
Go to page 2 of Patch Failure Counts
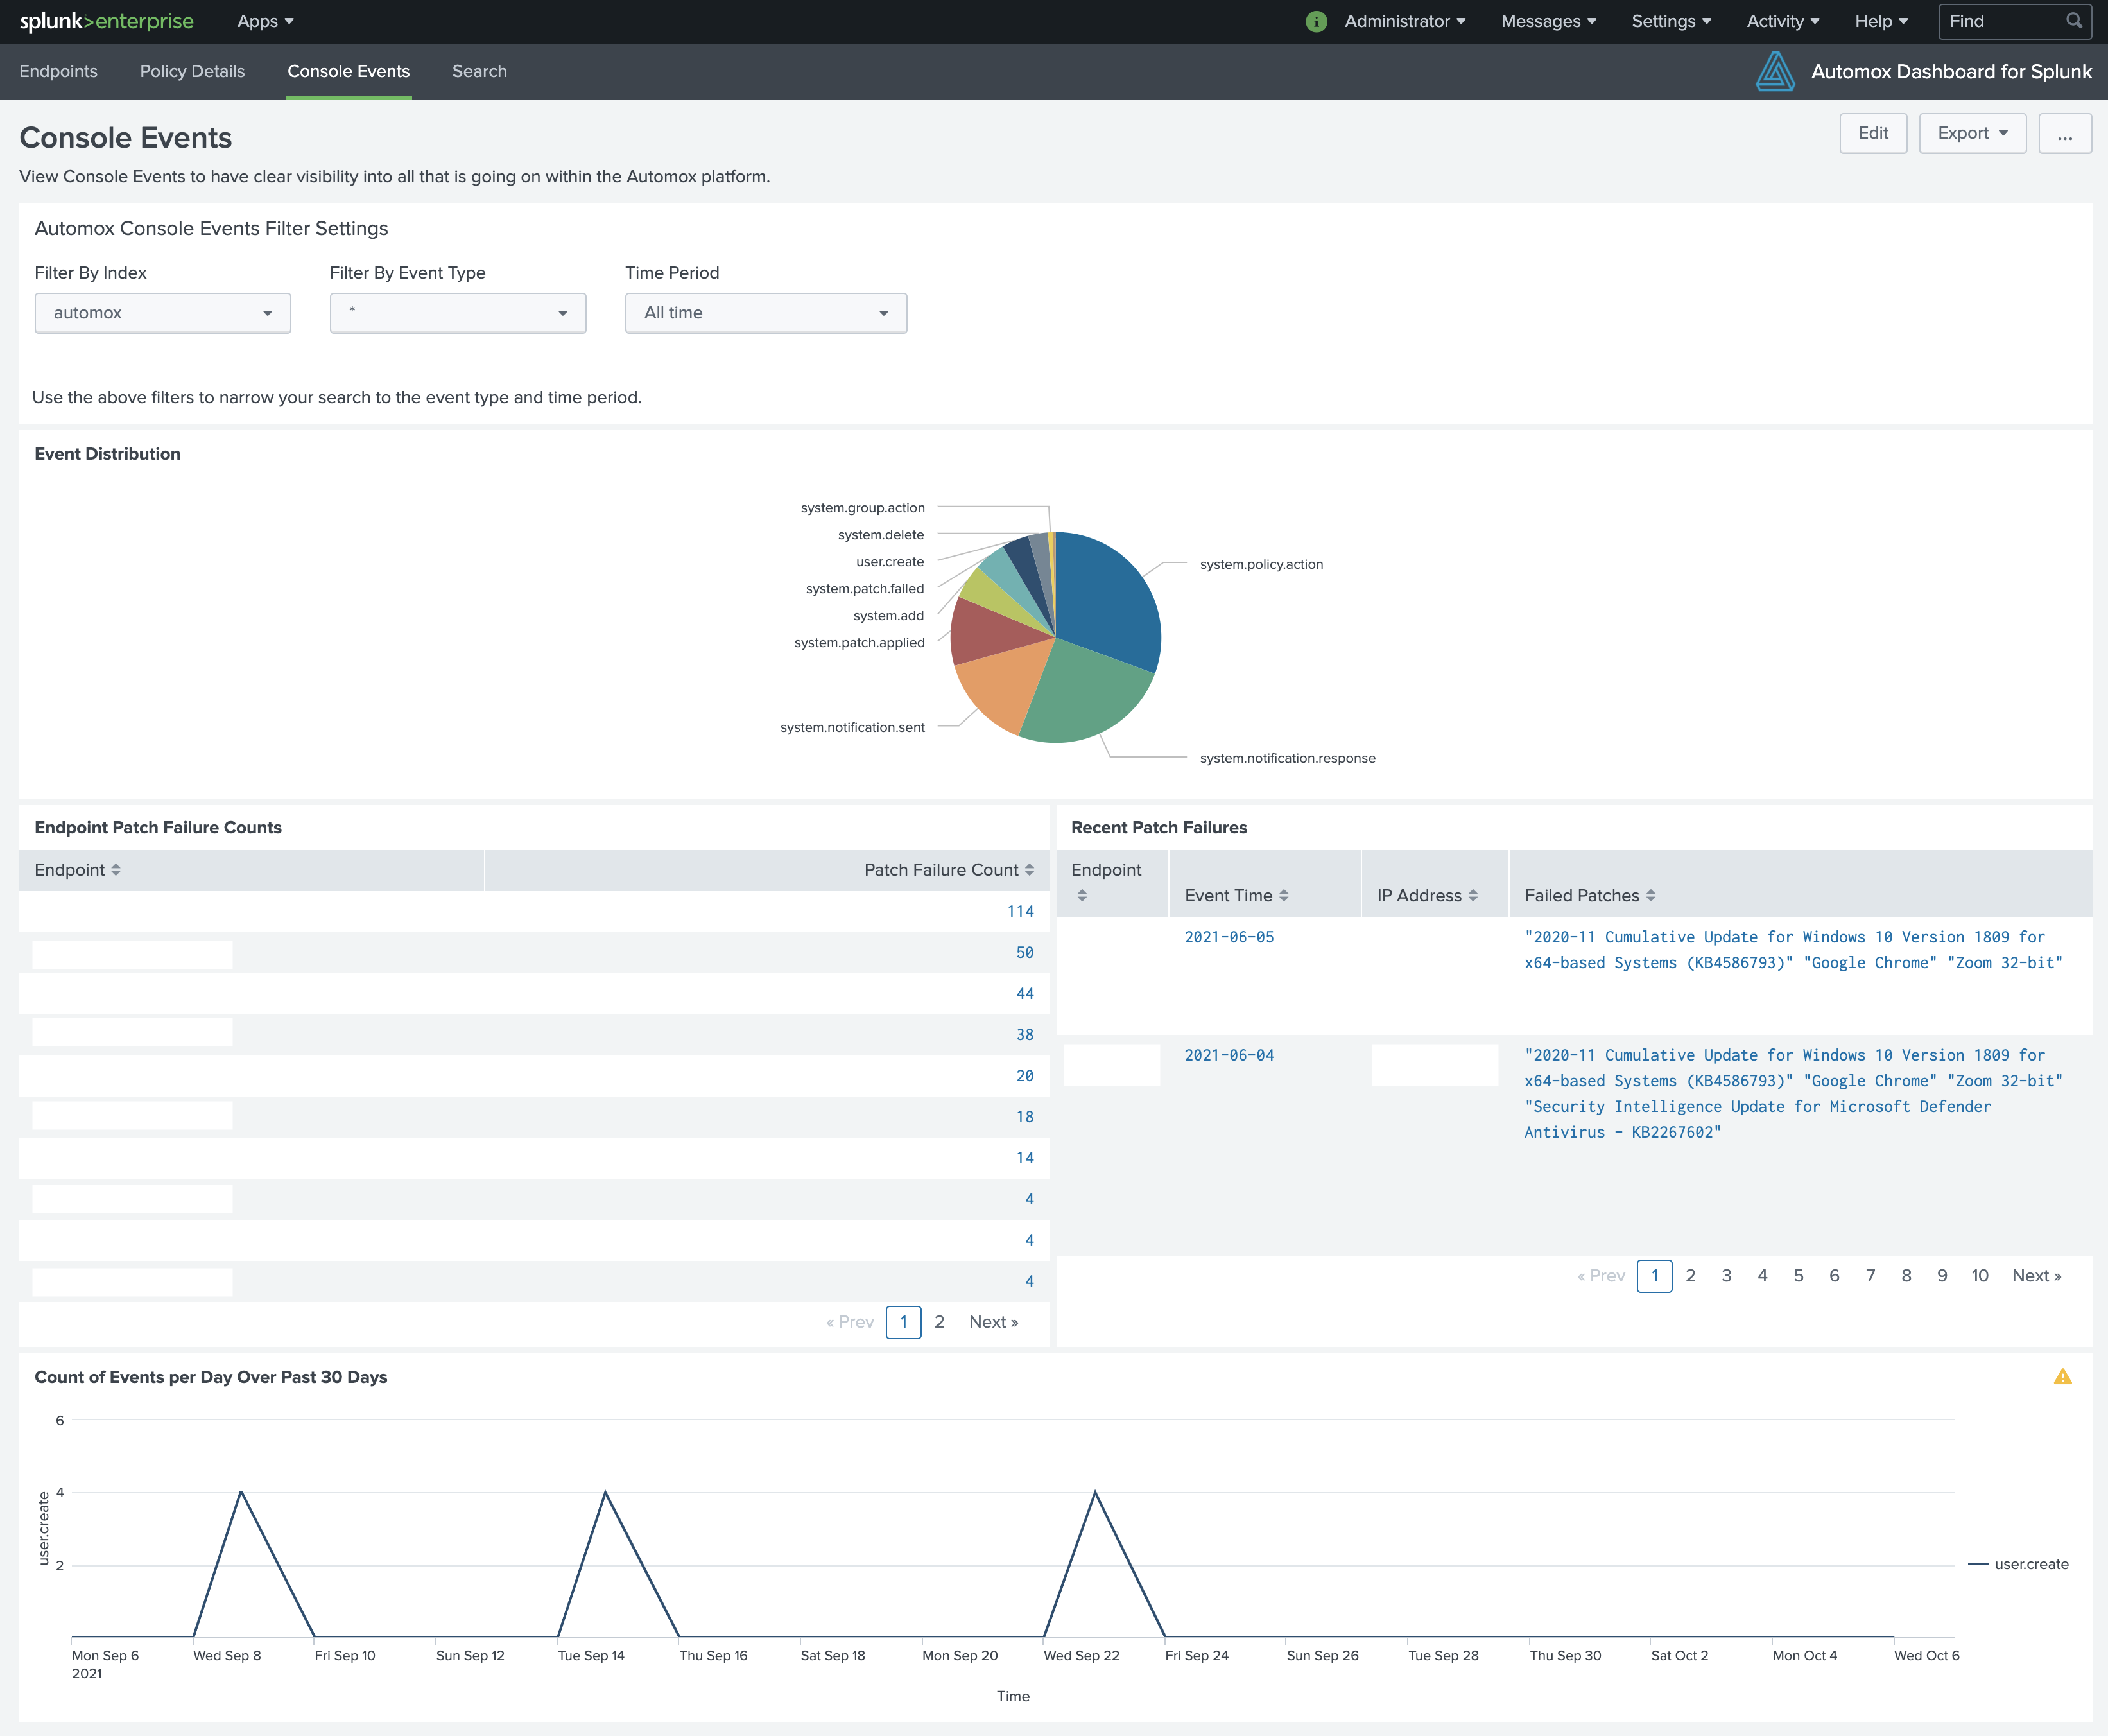coord(939,1322)
